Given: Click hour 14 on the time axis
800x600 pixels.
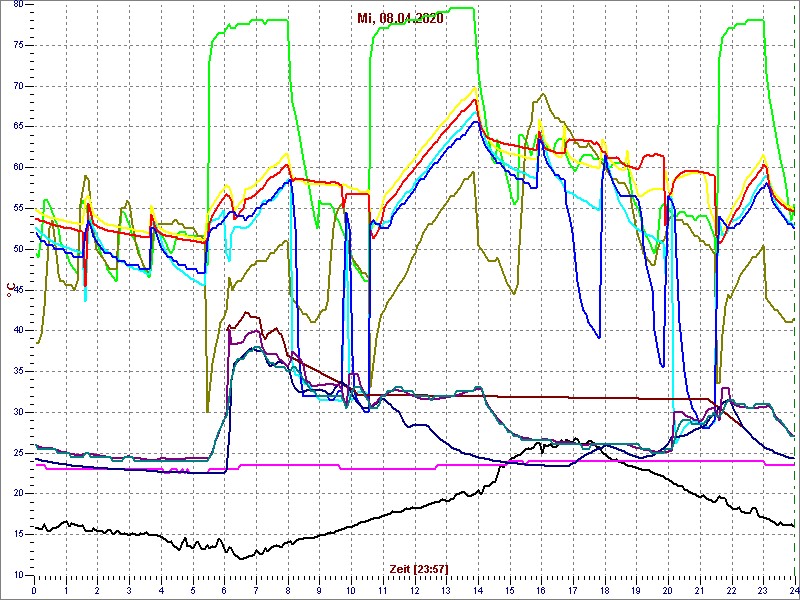Looking at the screenshot, I should (x=478, y=590).
